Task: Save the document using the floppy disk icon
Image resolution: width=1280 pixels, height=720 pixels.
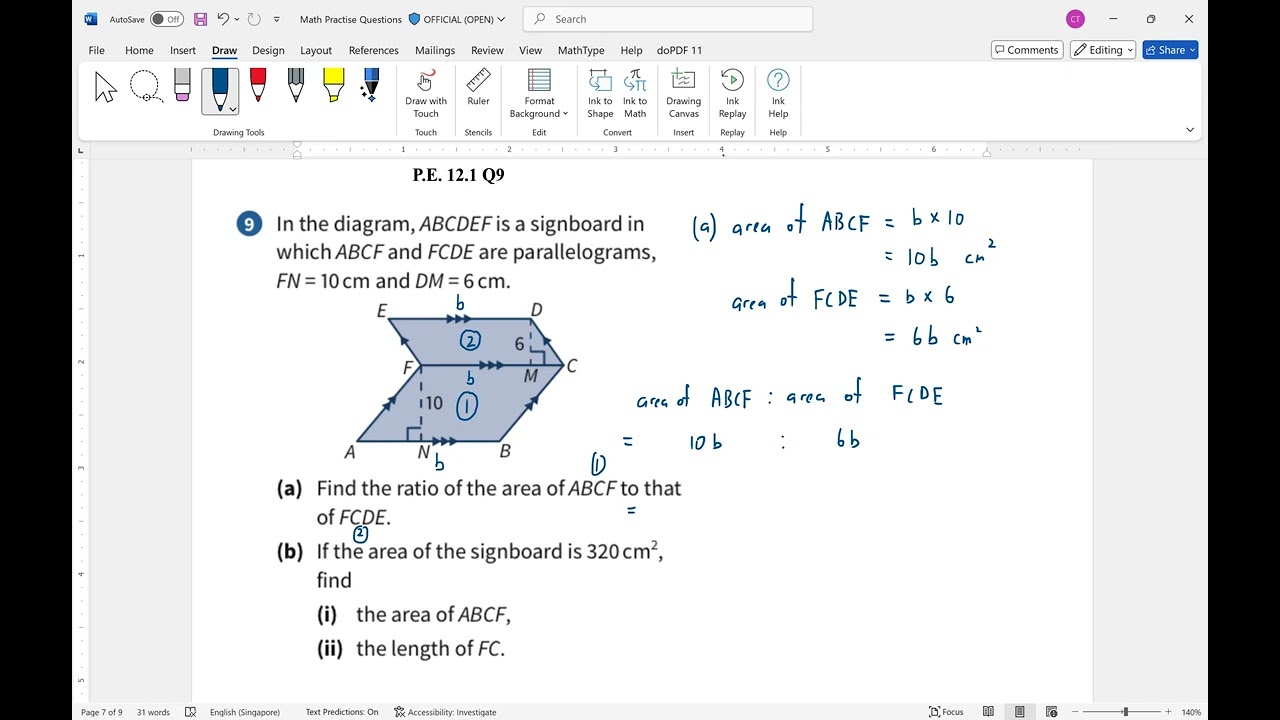Action: (200, 19)
